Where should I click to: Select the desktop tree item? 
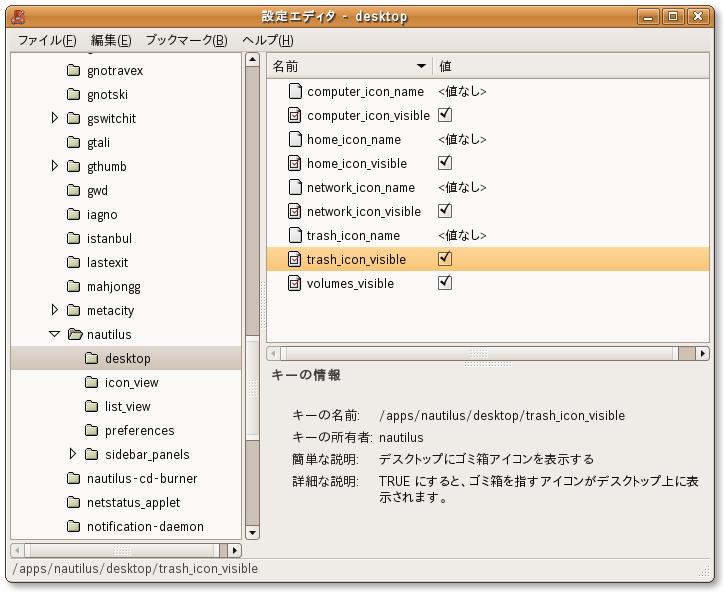[126, 358]
